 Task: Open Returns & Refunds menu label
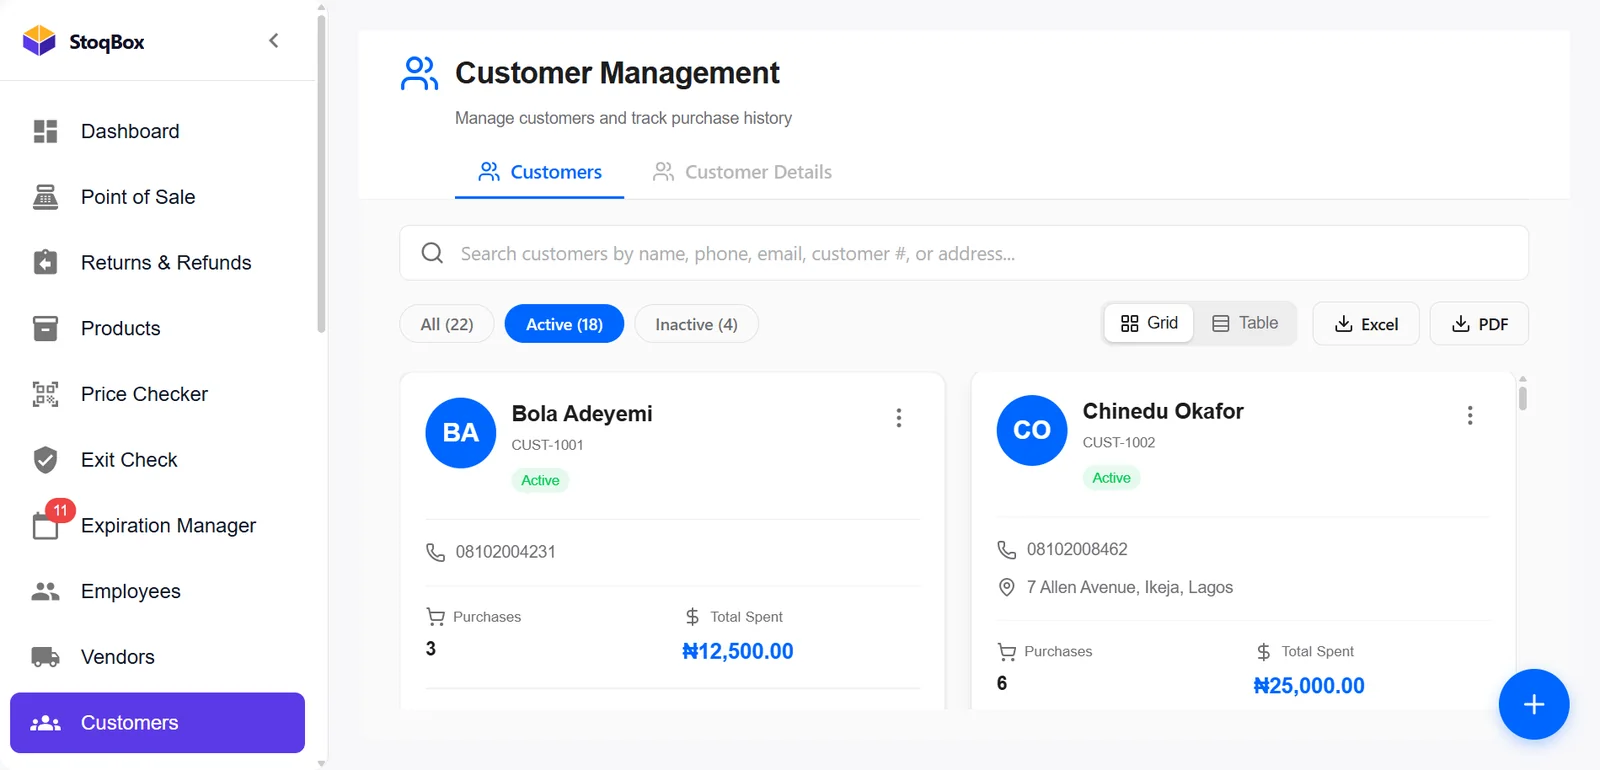pyautogui.click(x=166, y=262)
